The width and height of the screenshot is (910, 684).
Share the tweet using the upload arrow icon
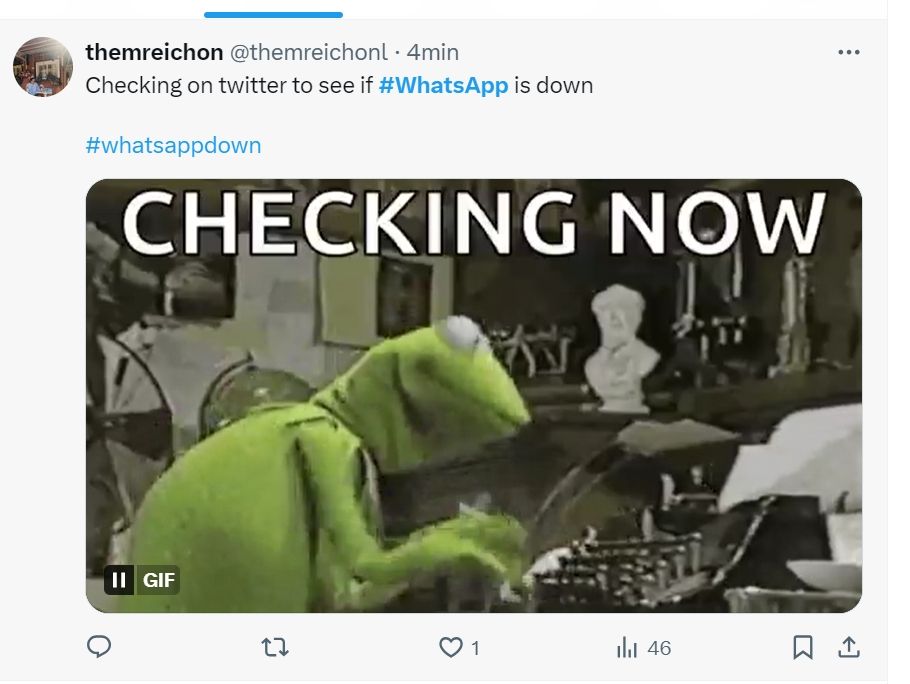point(849,648)
